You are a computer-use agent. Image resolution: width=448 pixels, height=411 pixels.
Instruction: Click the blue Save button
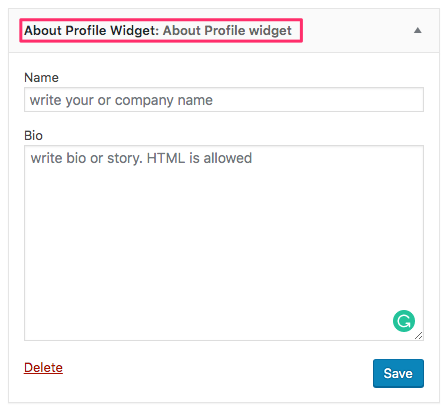[398, 373]
